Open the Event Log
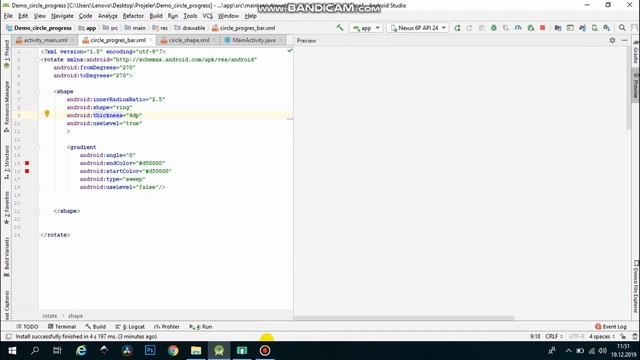The width and height of the screenshot is (640, 360). pos(611,327)
